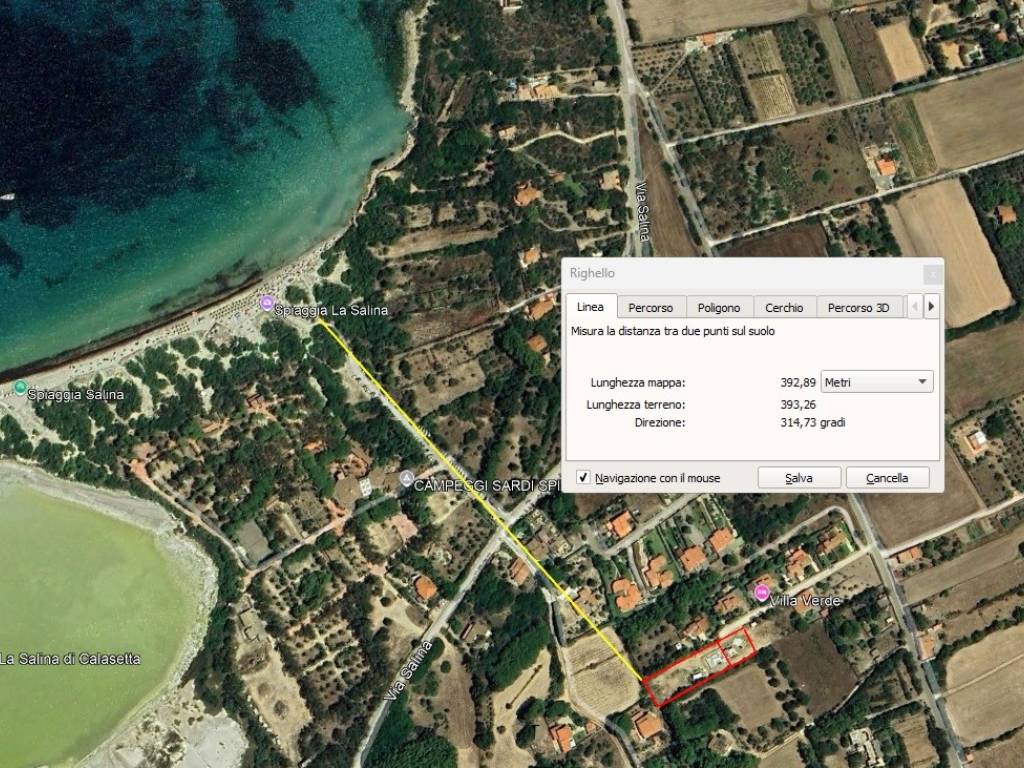The image size is (1024, 768).
Task: Click the La Salina di Calasetta label
Action: point(70,659)
